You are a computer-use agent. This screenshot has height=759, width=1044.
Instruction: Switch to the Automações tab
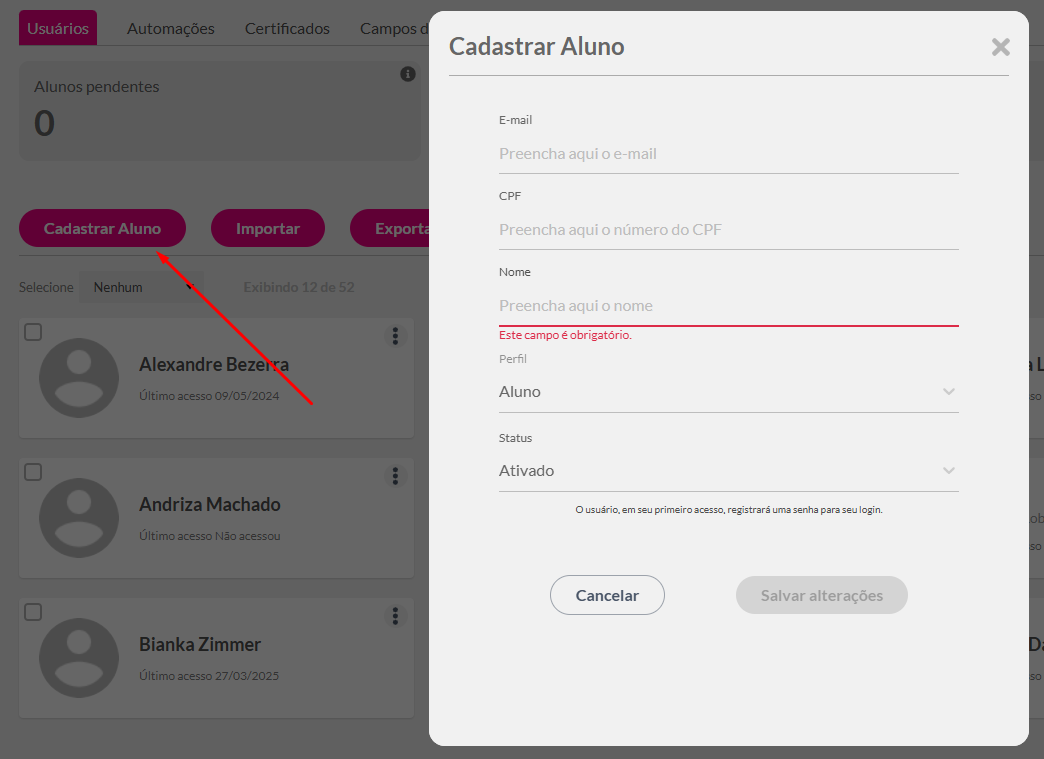click(x=171, y=28)
